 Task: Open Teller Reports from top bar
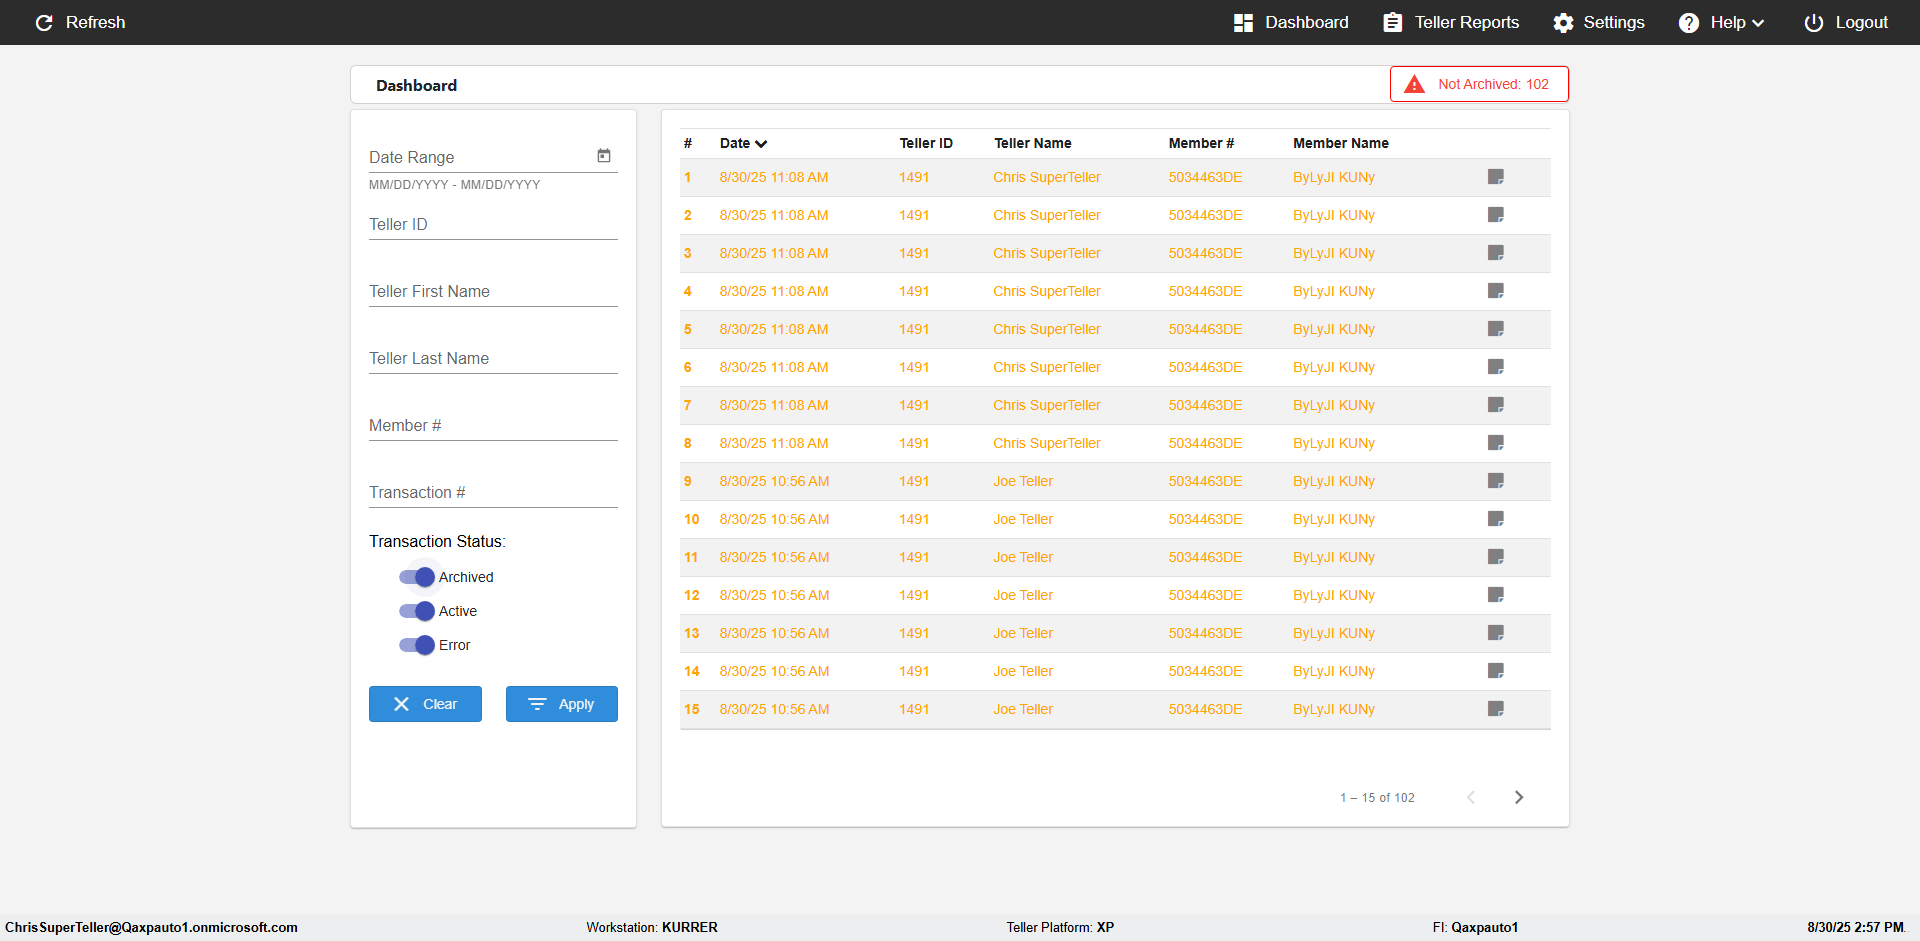[x=1451, y=22]
